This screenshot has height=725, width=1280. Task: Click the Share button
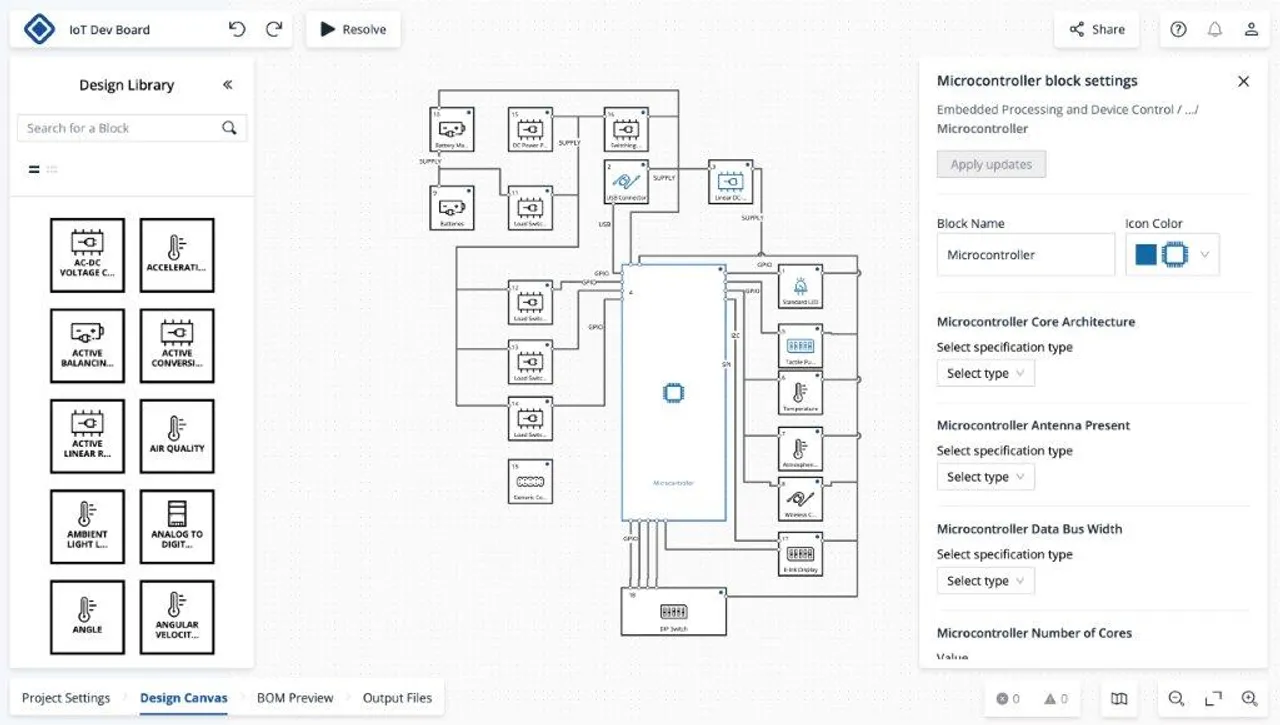(1097, 29)
